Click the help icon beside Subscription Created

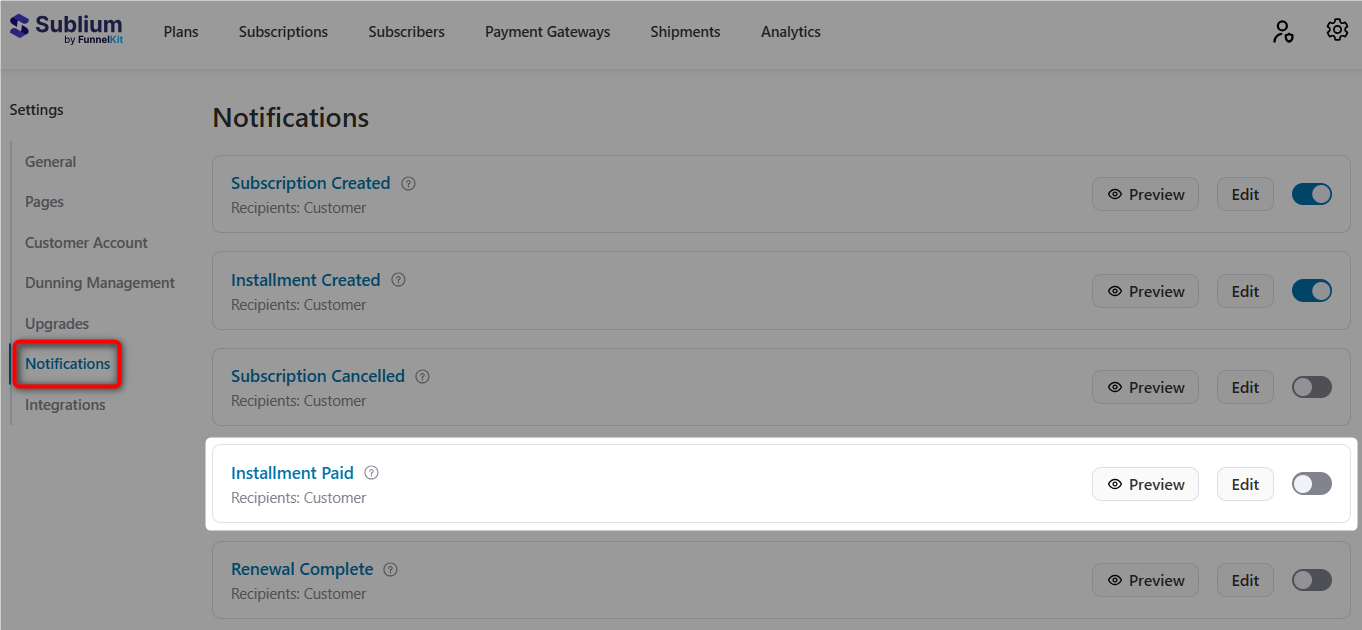click(x=408, y=183)
